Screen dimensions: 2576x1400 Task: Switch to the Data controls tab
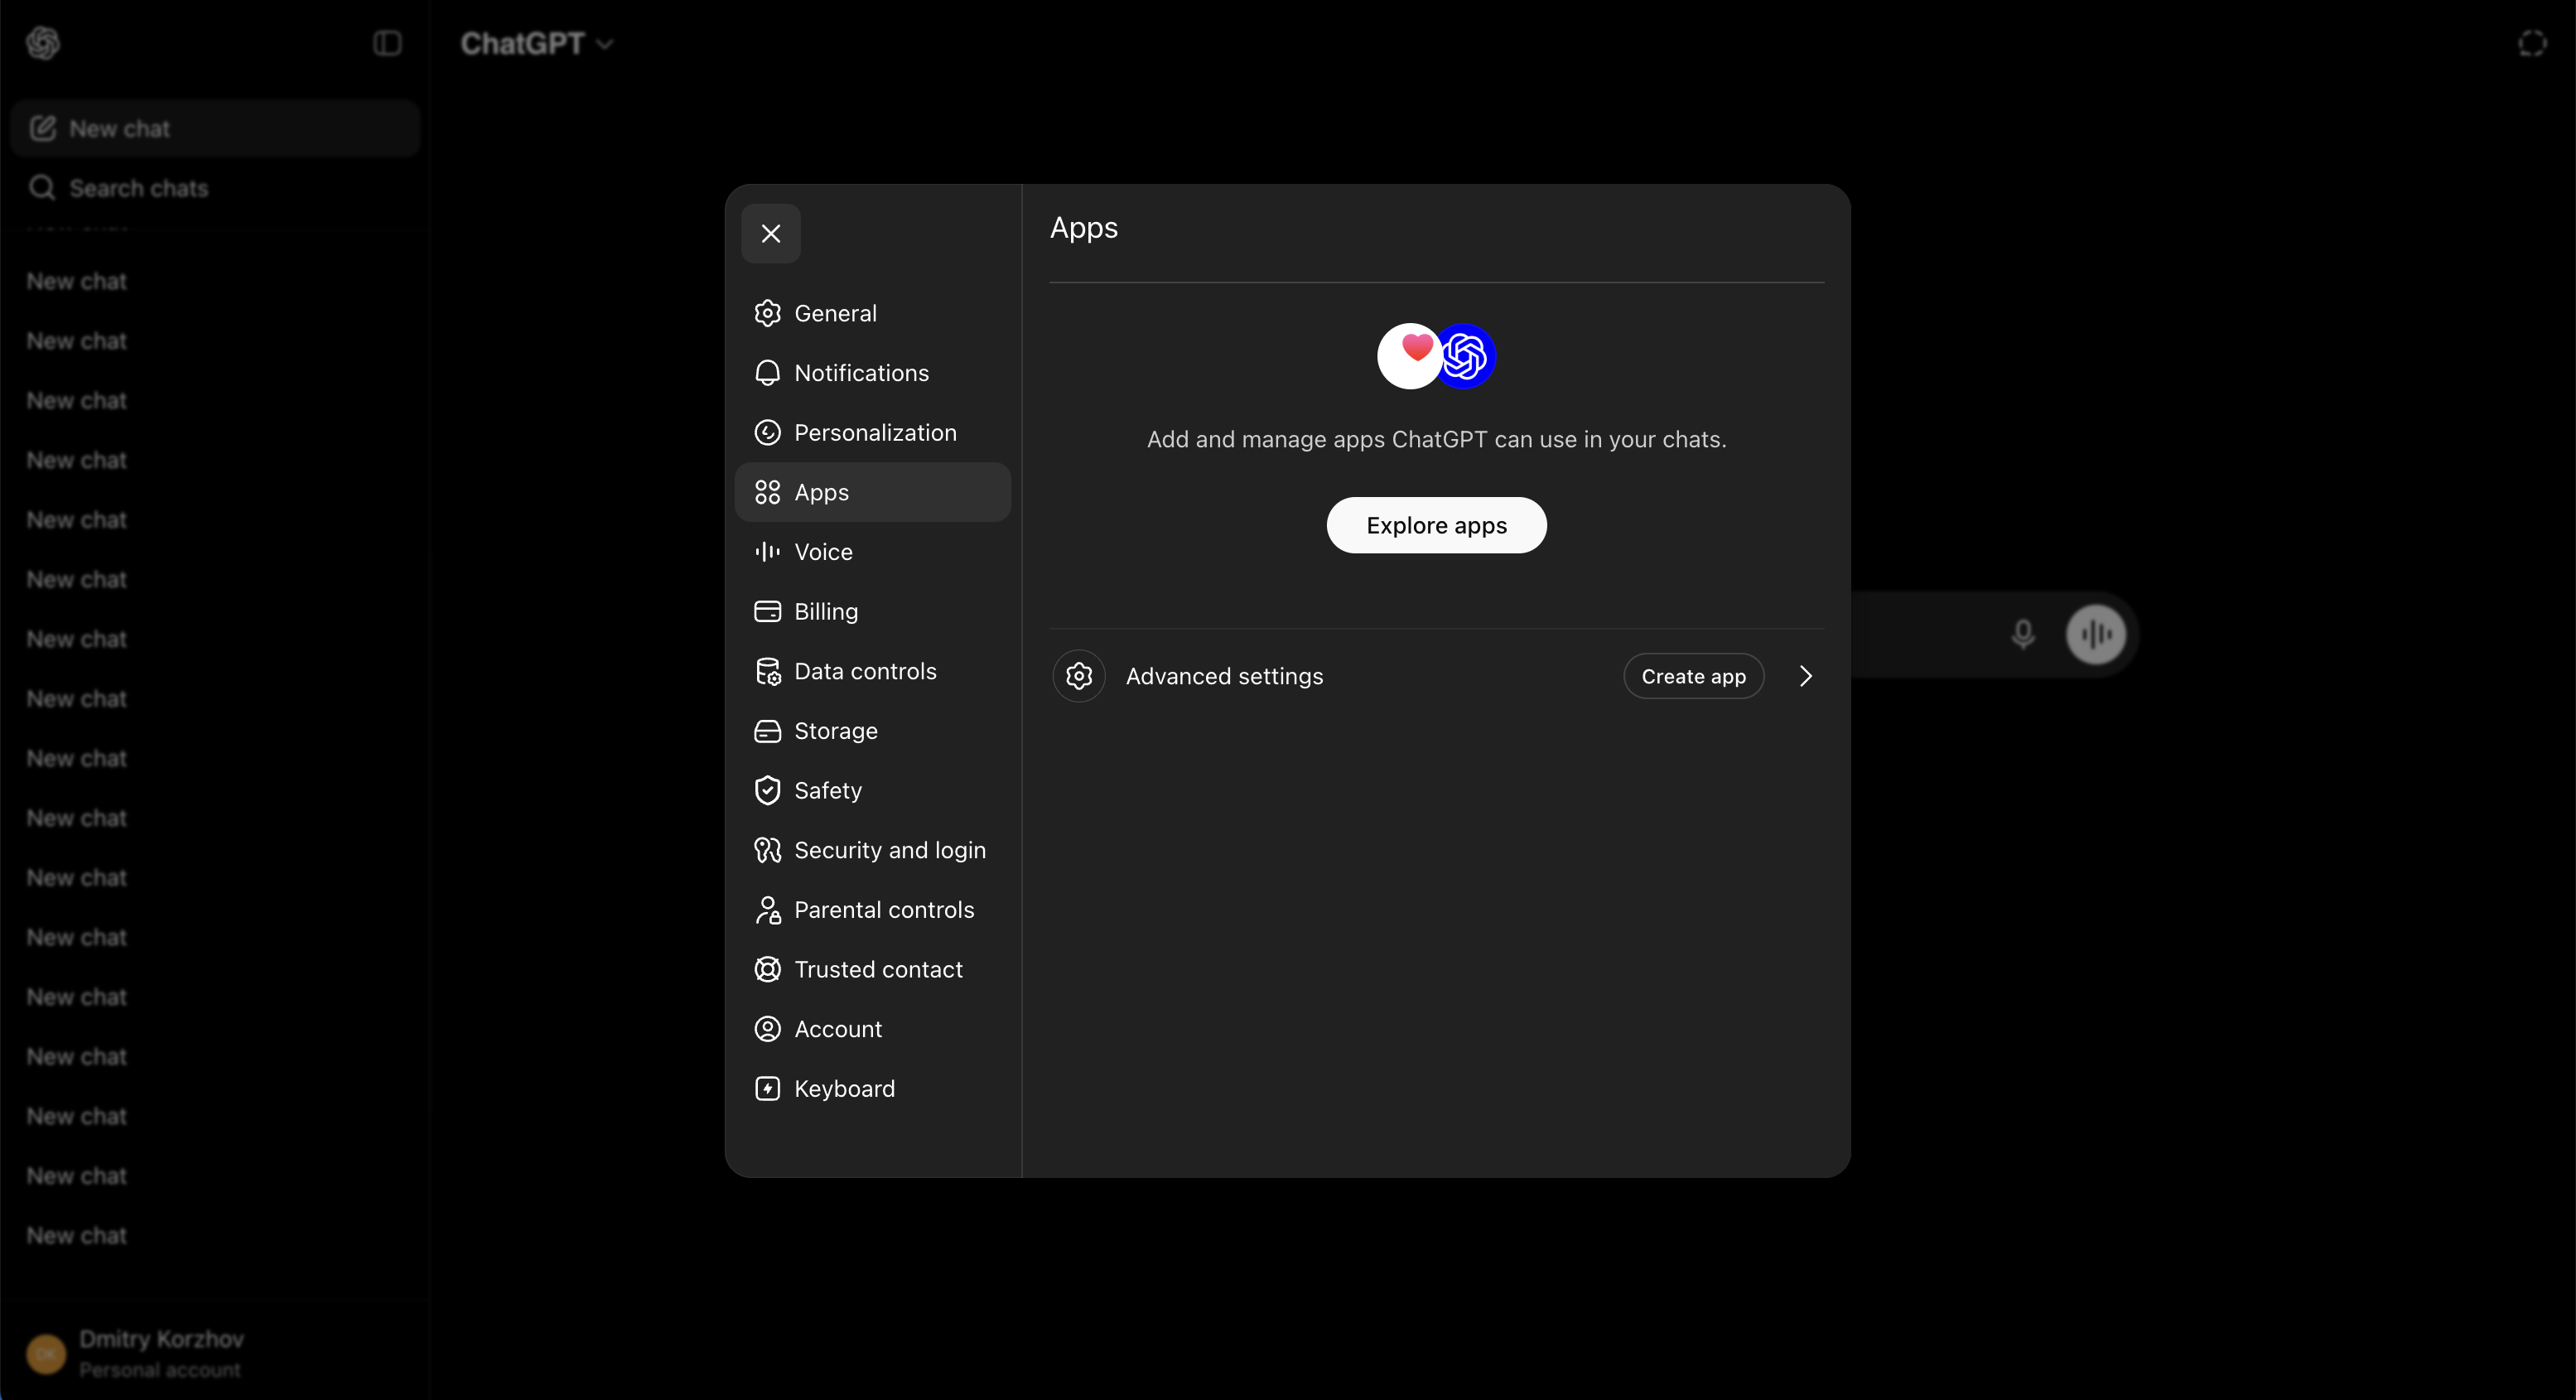pyautogui.click(x=872, y=671)
